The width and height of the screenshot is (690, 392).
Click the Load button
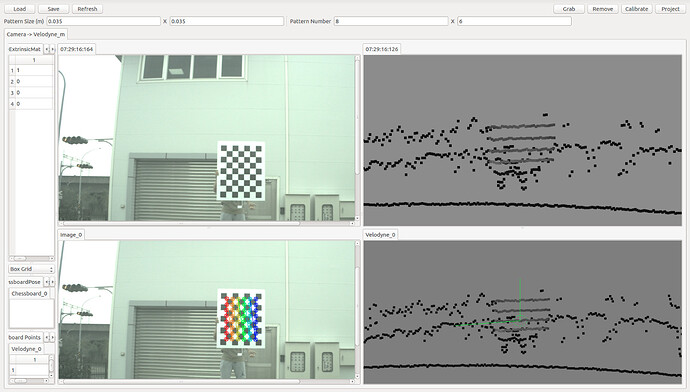pyautogui.click(x=19, y=9)
